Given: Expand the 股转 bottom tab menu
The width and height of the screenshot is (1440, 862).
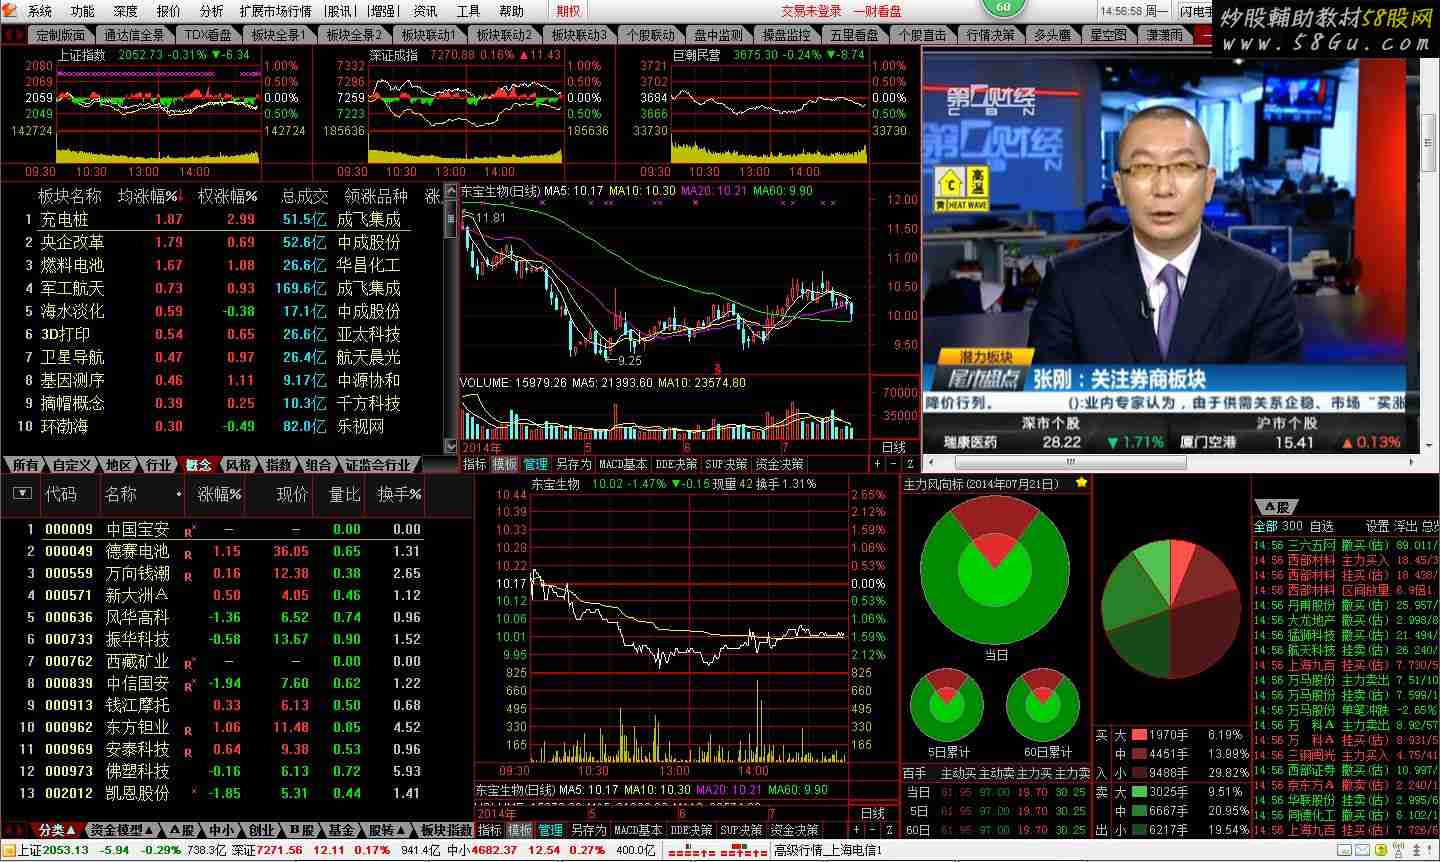Looking at the screenshot, I should pyautogui.click(x=386, y=830).
